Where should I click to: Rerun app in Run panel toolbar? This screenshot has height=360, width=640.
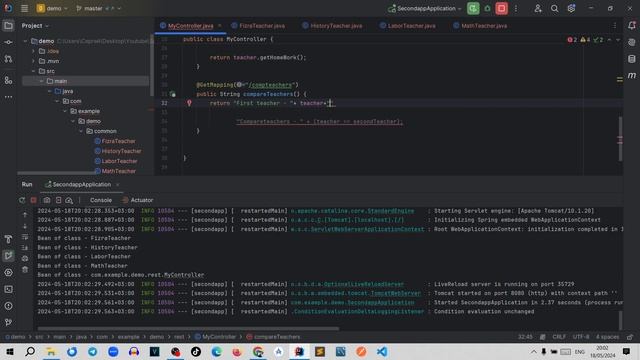pyautogui.click(x=22, y=200)
